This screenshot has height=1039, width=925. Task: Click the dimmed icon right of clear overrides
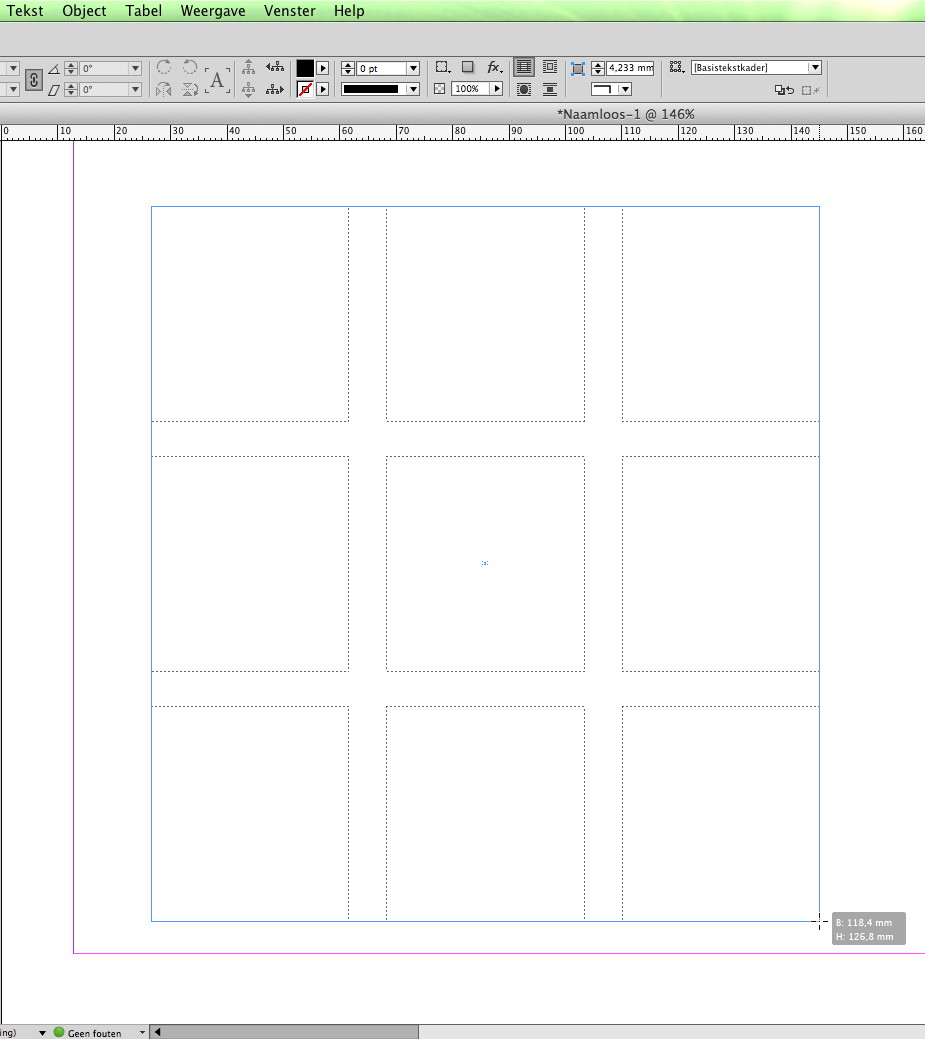coord(810,90)
